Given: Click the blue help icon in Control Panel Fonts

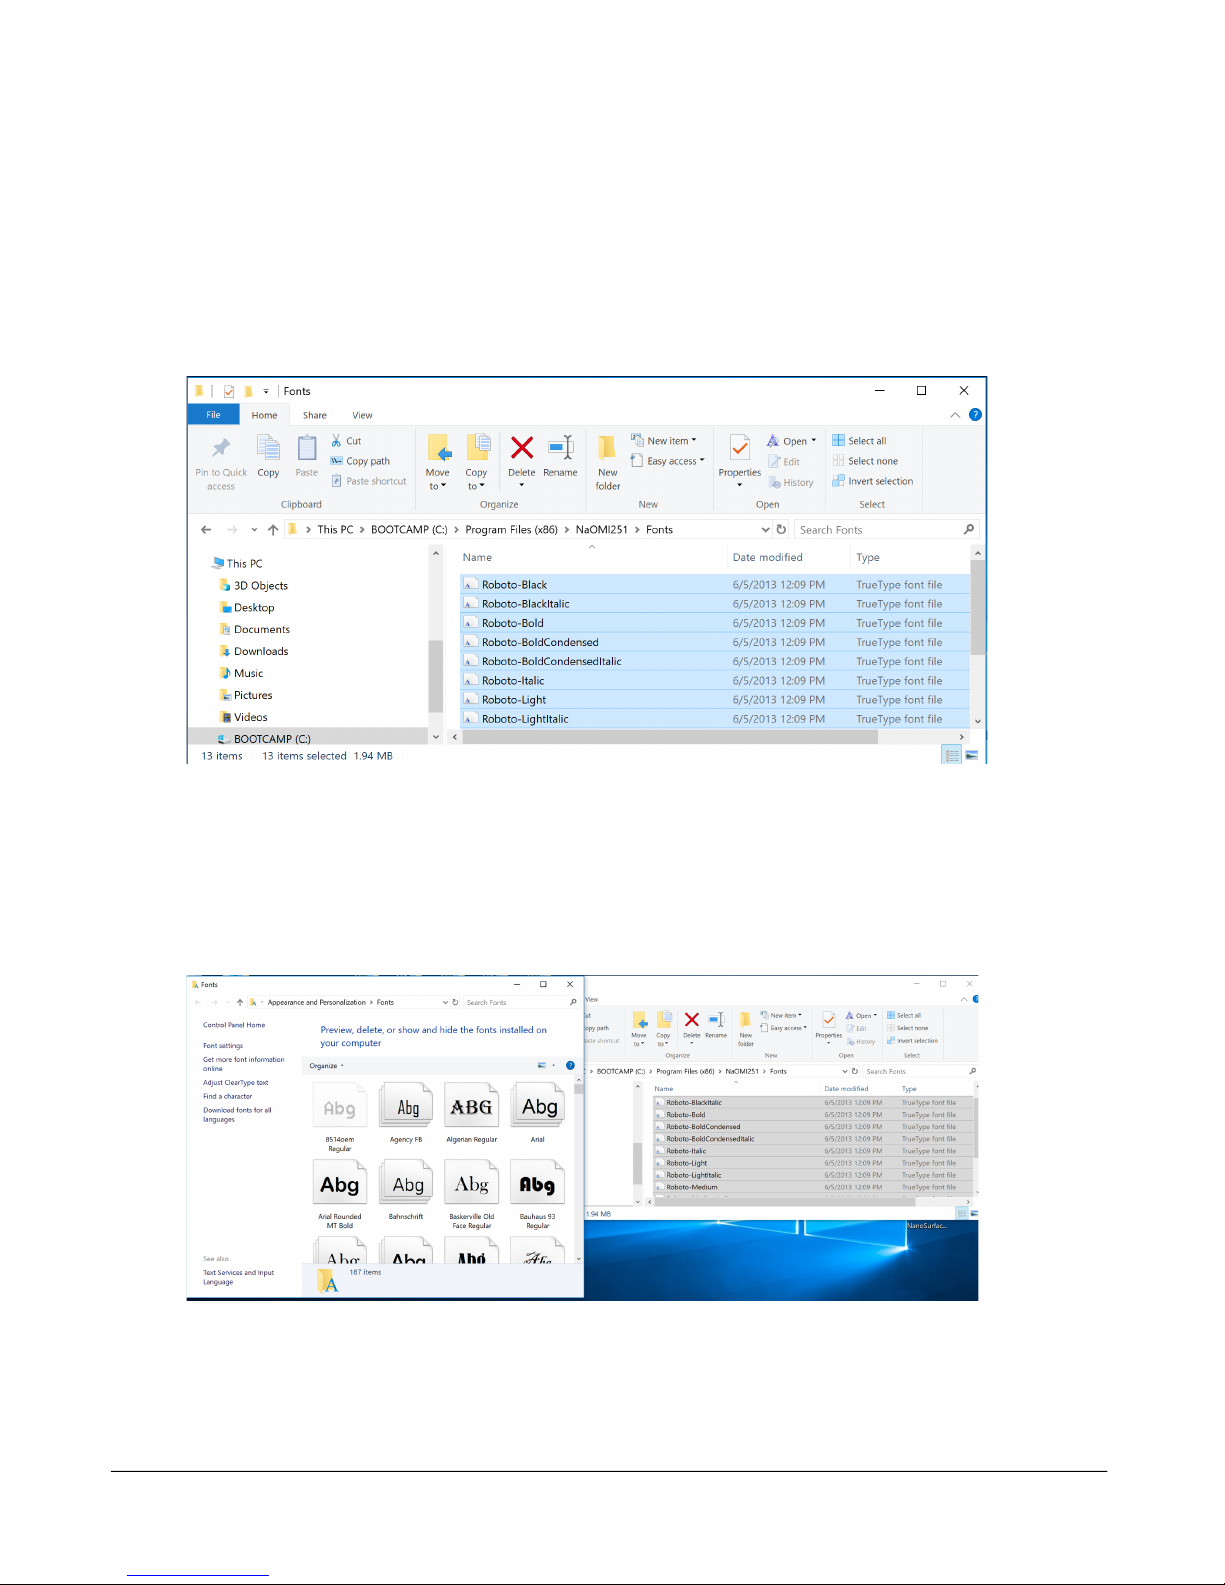Looking at the screenshot, I should tap(571, 1066).
